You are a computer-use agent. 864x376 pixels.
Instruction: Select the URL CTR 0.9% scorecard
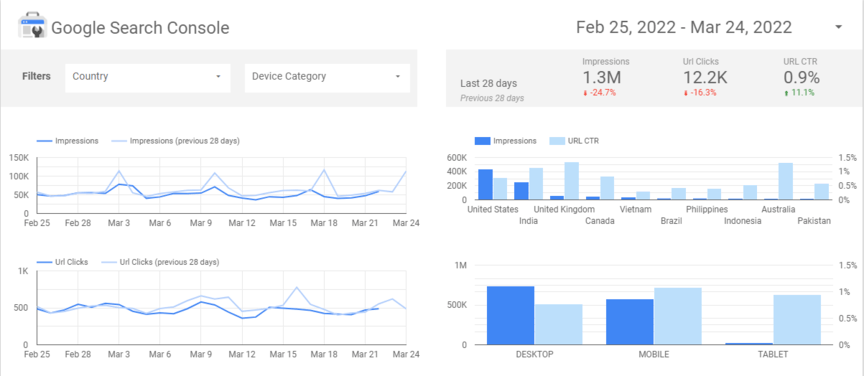[x=802, y=77]
